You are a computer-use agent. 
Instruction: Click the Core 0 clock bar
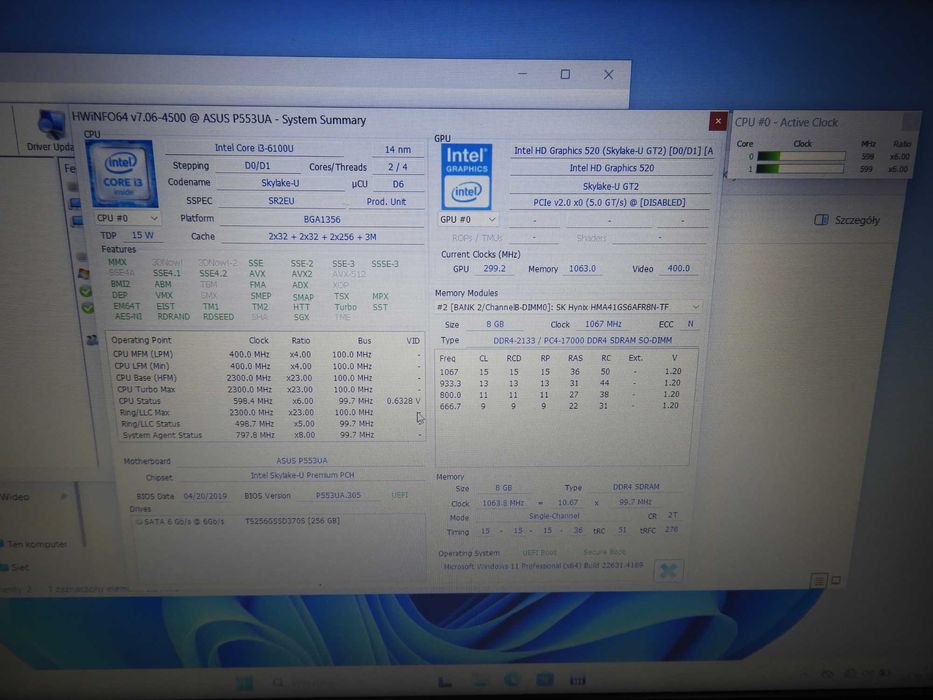click(801, 156)
